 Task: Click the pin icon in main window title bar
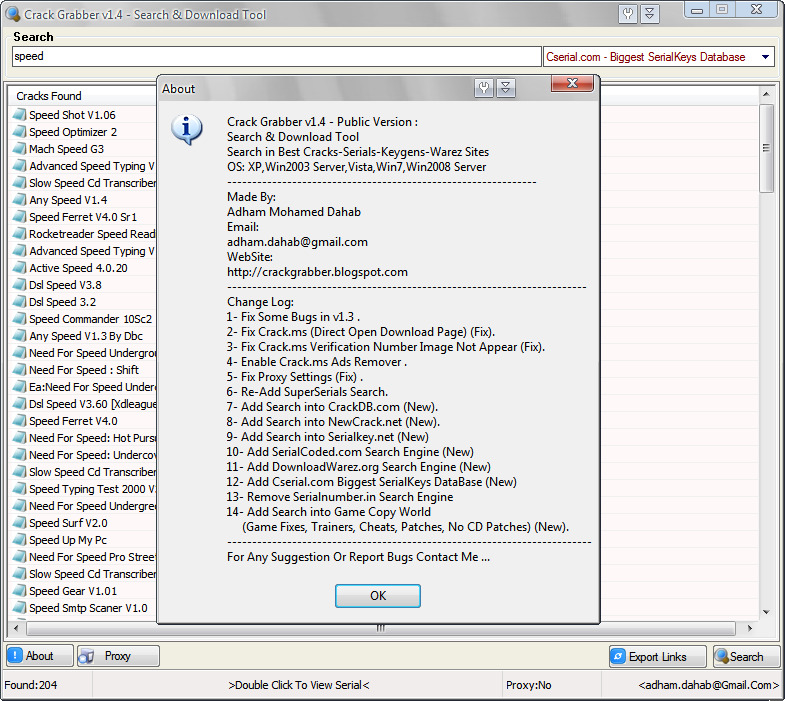[x=628, y=14]
